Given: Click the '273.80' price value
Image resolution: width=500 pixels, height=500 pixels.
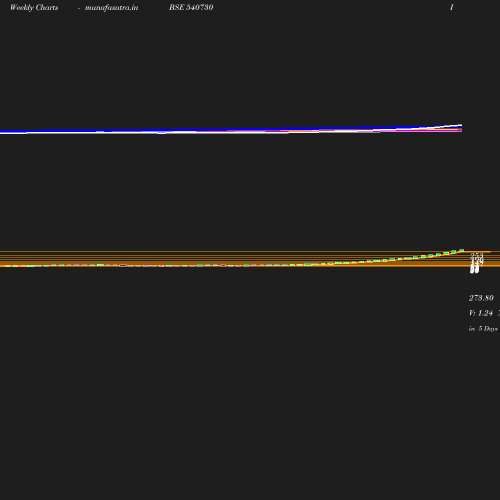Looking at the screenshot, I should (x=481, y=298).
